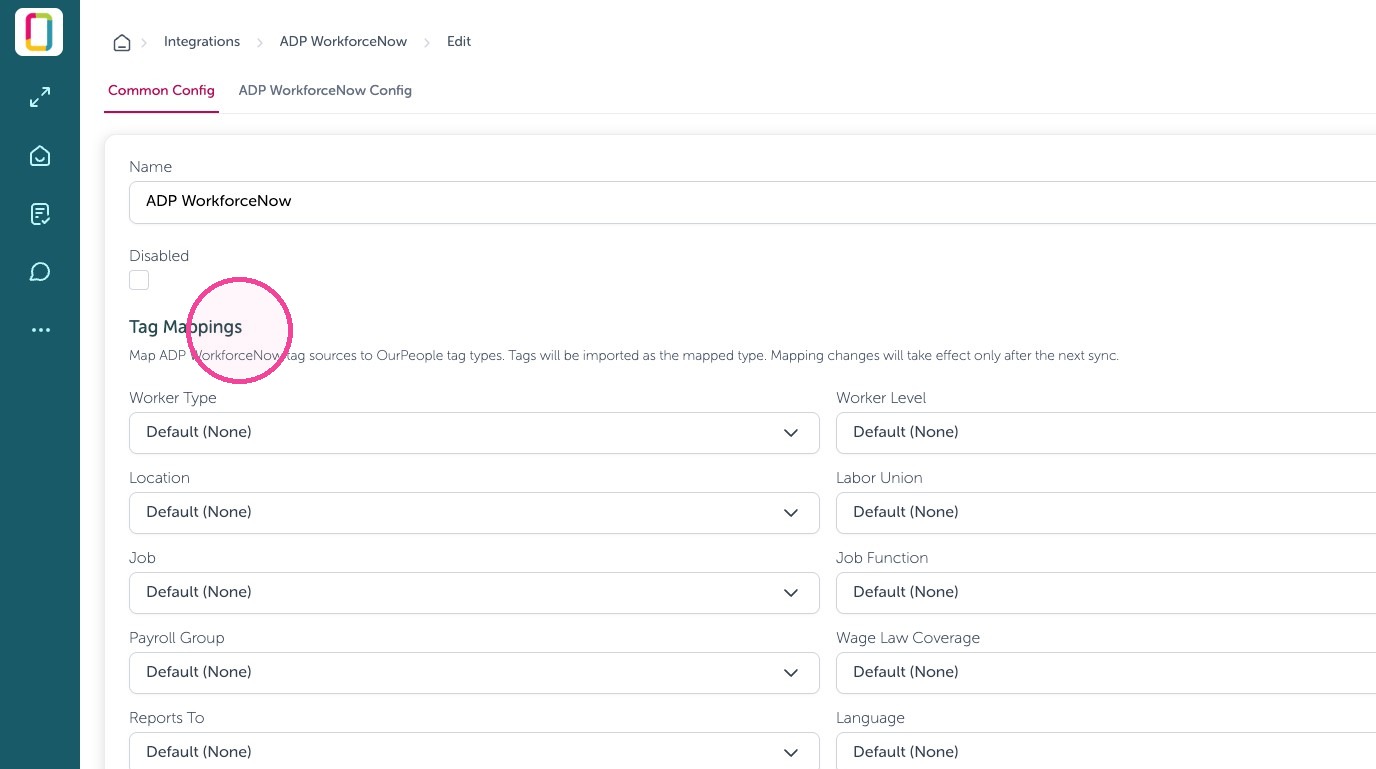Open the Job dropdown
This screenshot has height=769, width=1376.
coord(474,593)
